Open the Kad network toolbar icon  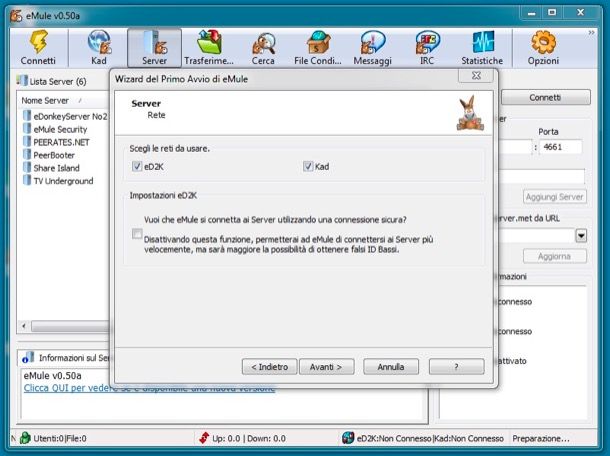point(99,42)
